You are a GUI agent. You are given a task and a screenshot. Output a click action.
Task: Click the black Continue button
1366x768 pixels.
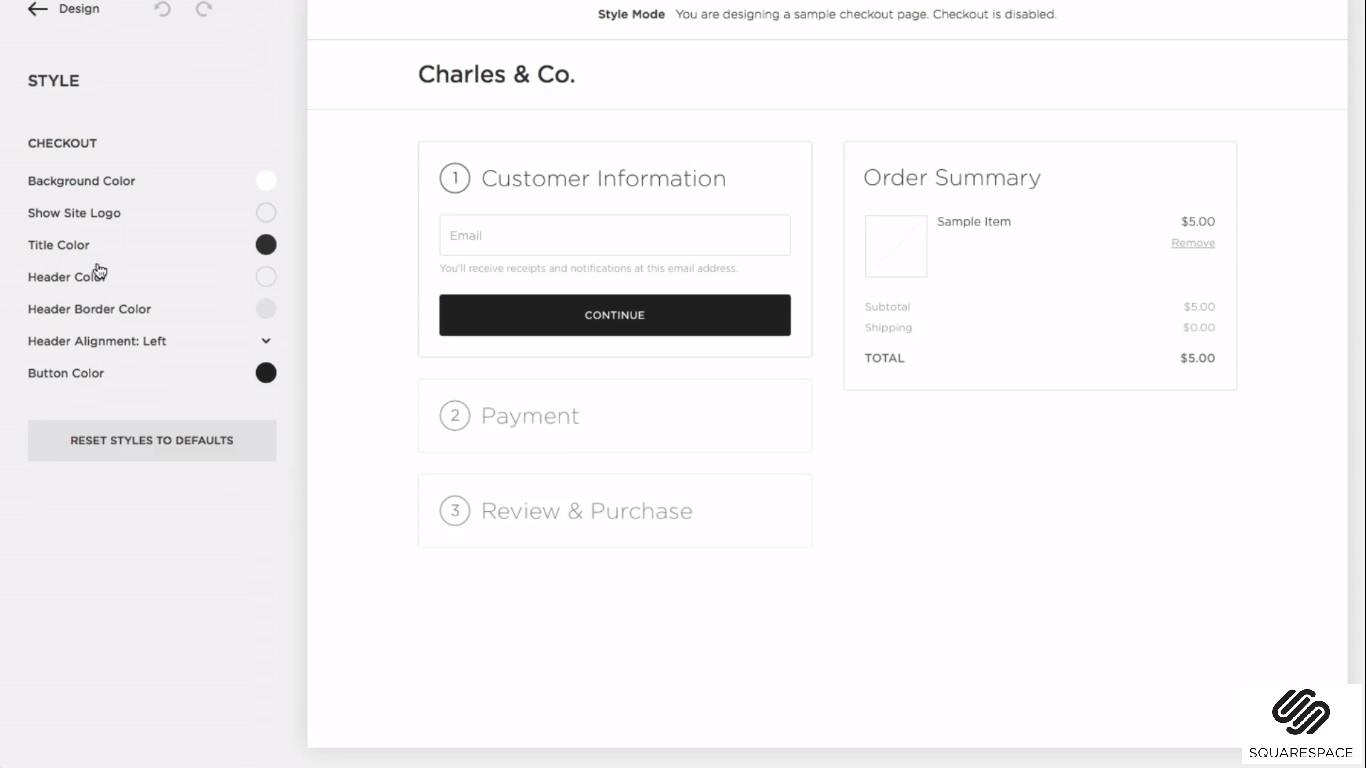(x=615, y=315)
